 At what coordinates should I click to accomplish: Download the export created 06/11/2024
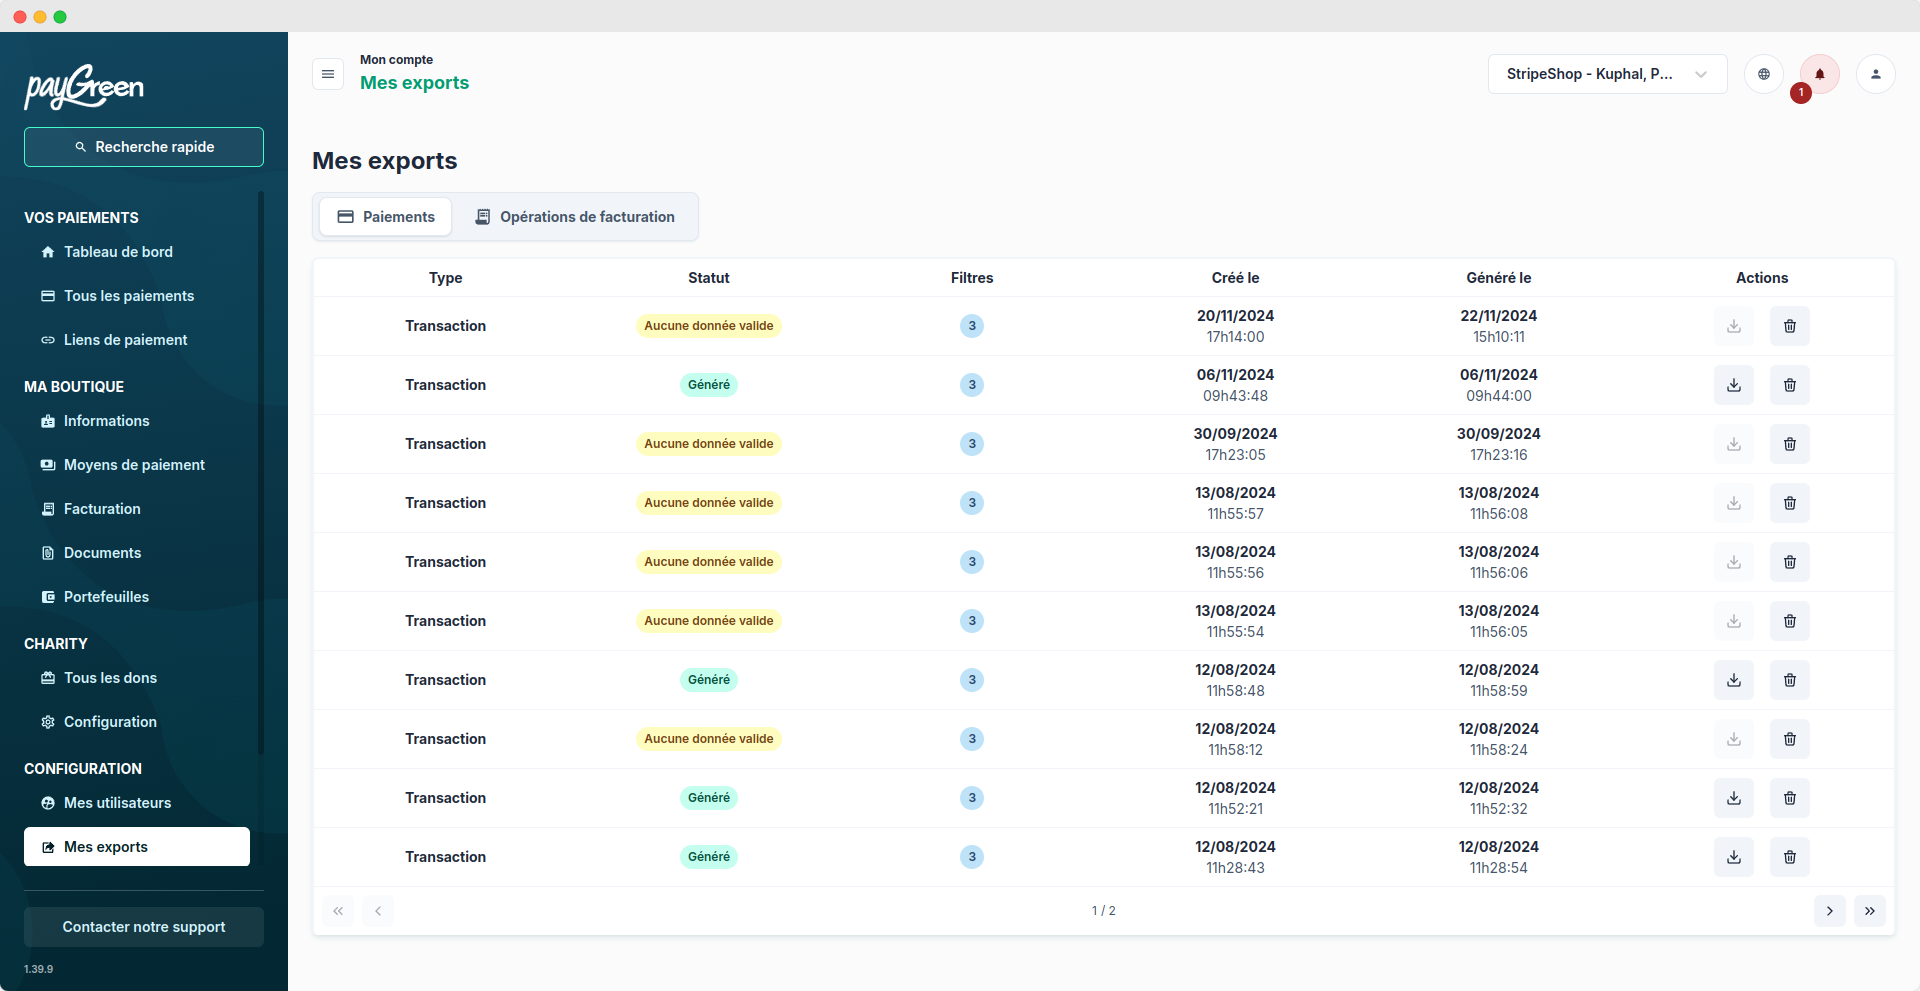click(x=1733, y=385)
